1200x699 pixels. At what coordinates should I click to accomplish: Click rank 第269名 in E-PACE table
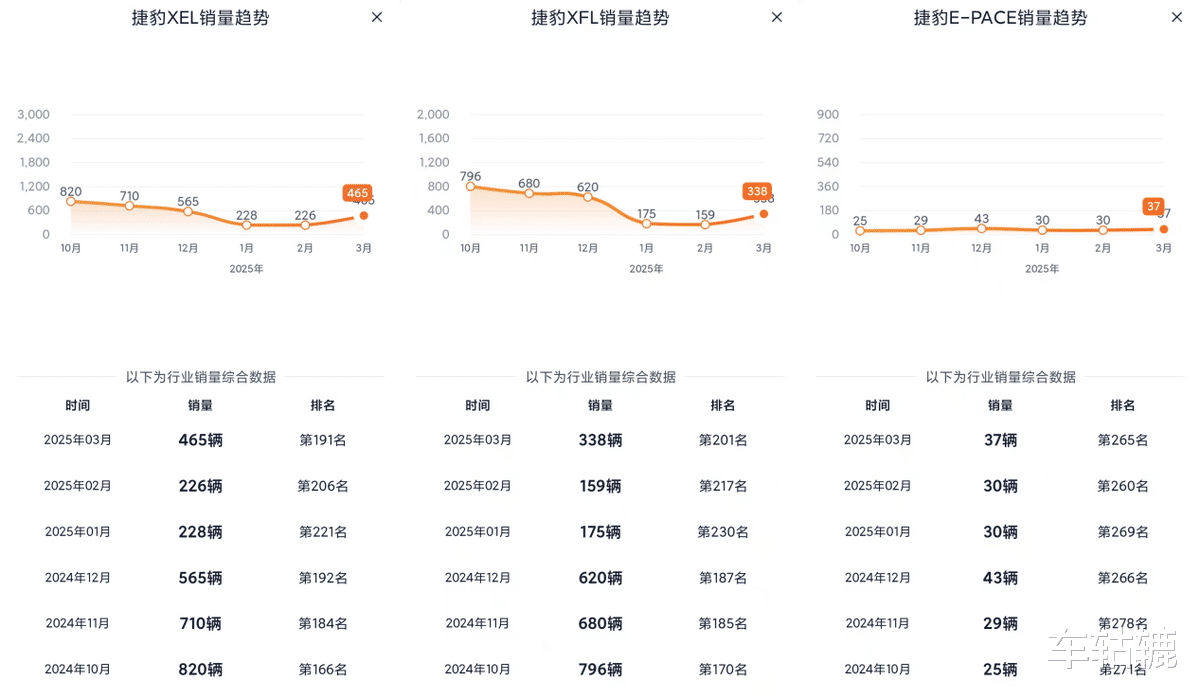[1123, 532]
